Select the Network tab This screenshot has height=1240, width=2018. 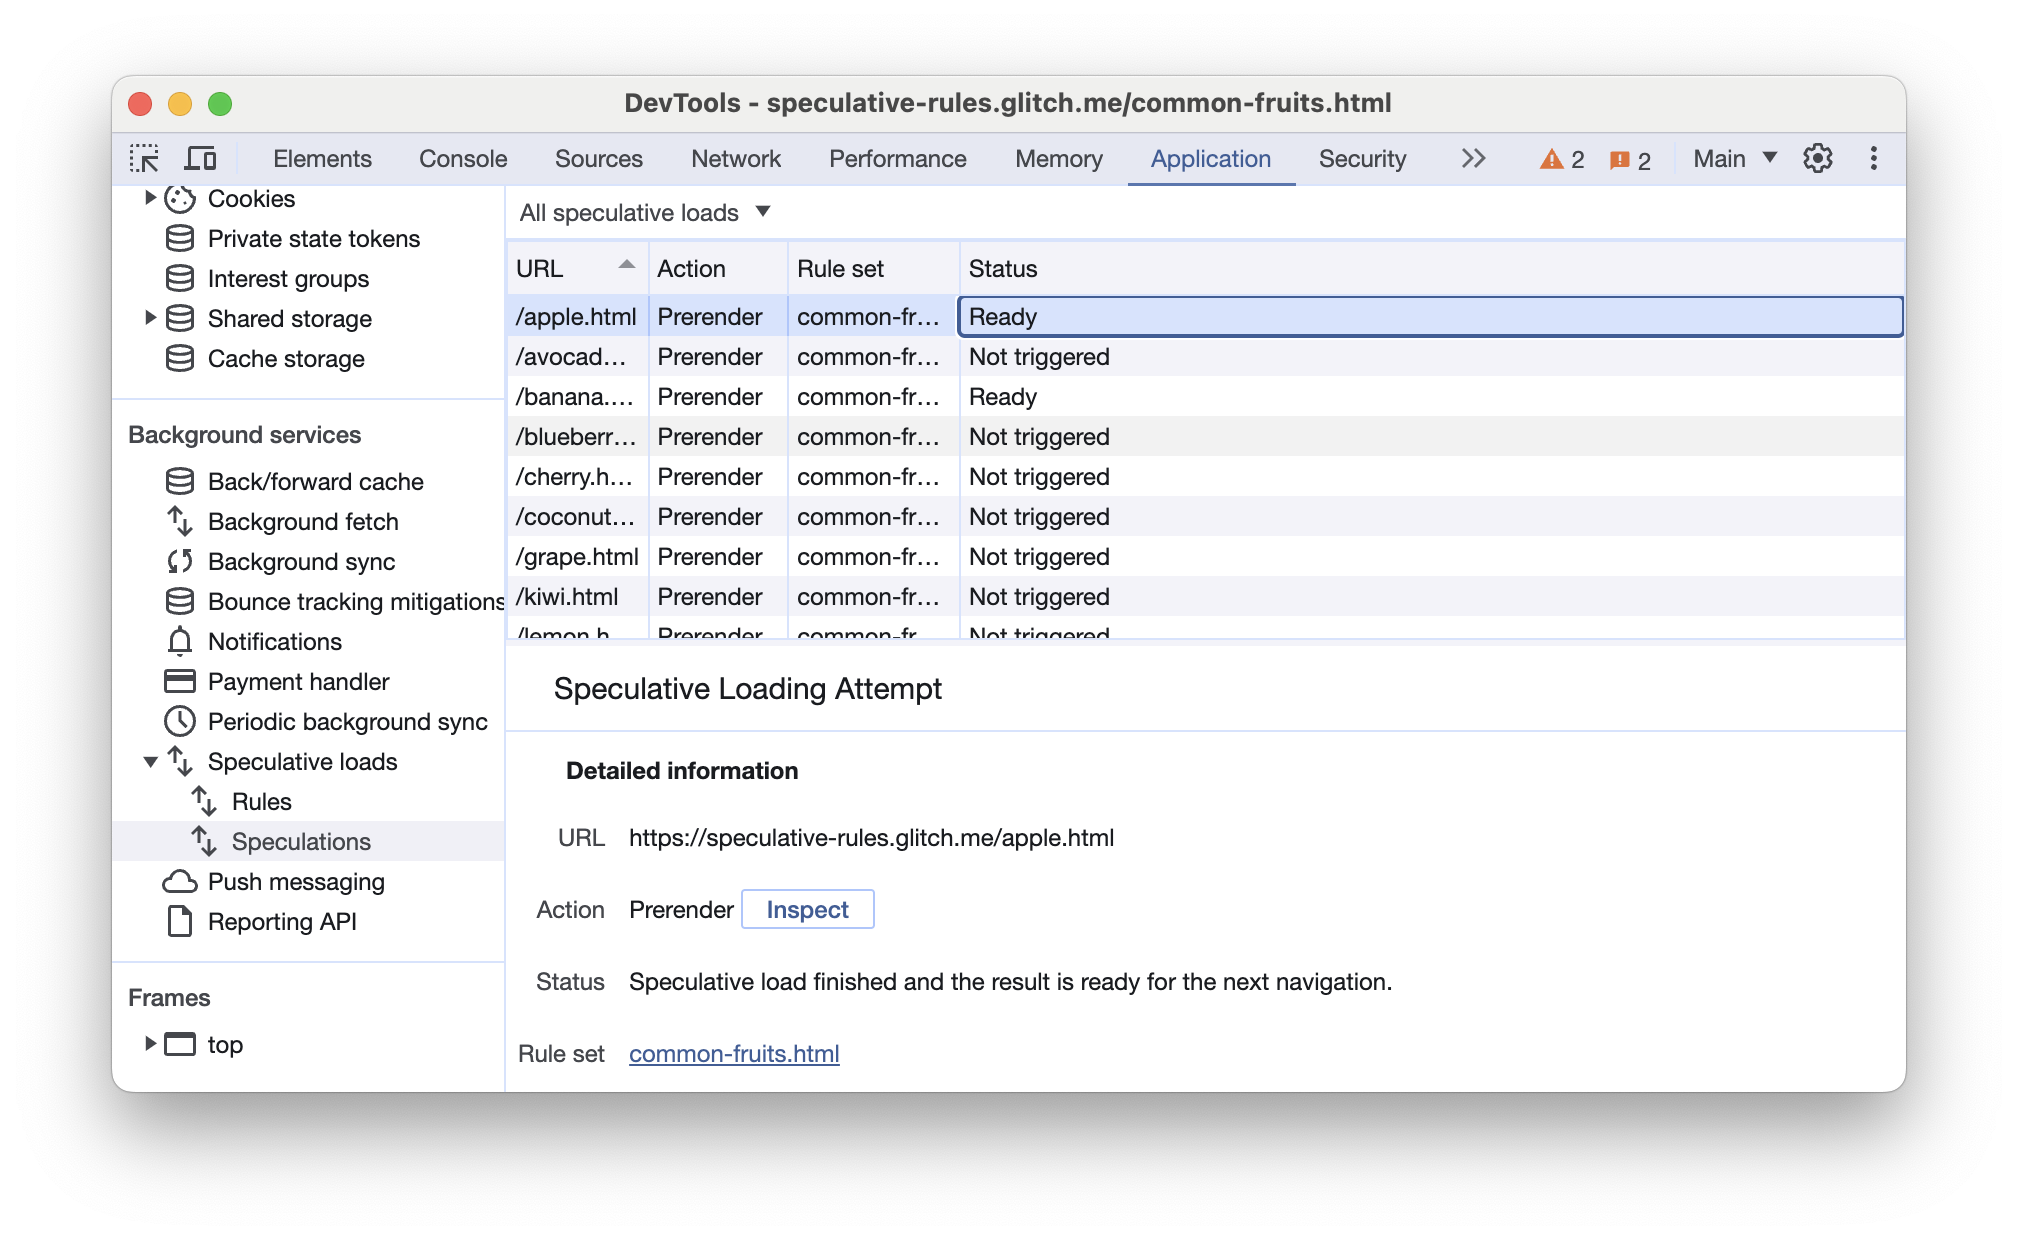point(735,159)
